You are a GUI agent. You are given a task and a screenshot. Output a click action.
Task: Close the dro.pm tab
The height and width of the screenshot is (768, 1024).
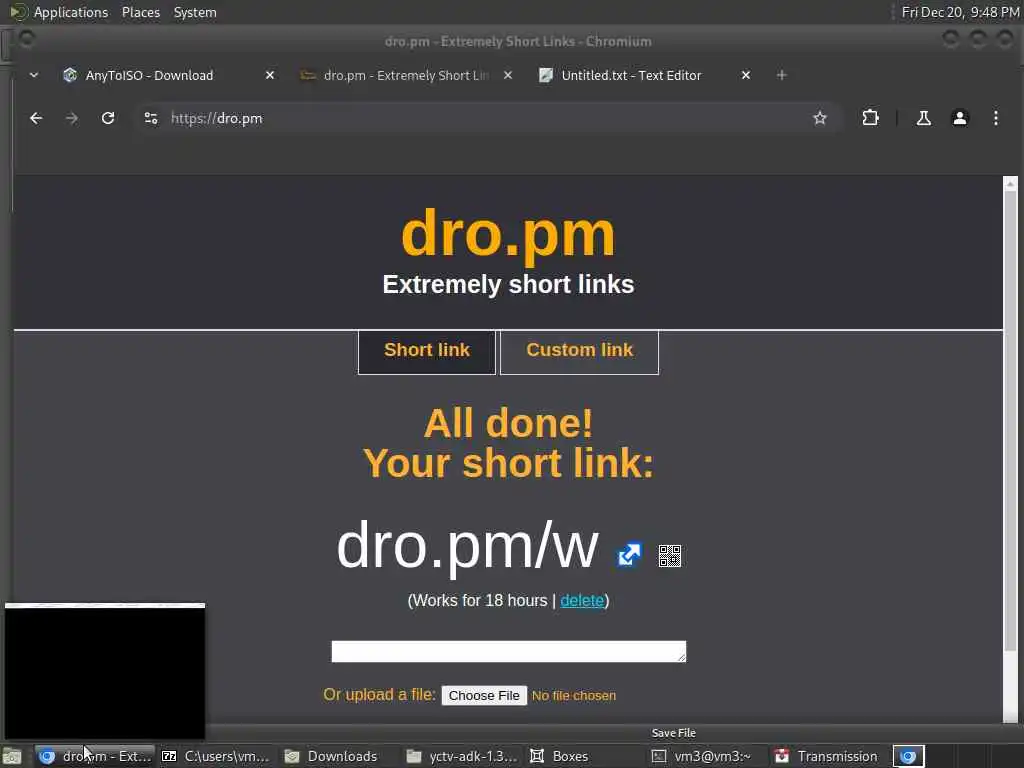tap(507, 75)
